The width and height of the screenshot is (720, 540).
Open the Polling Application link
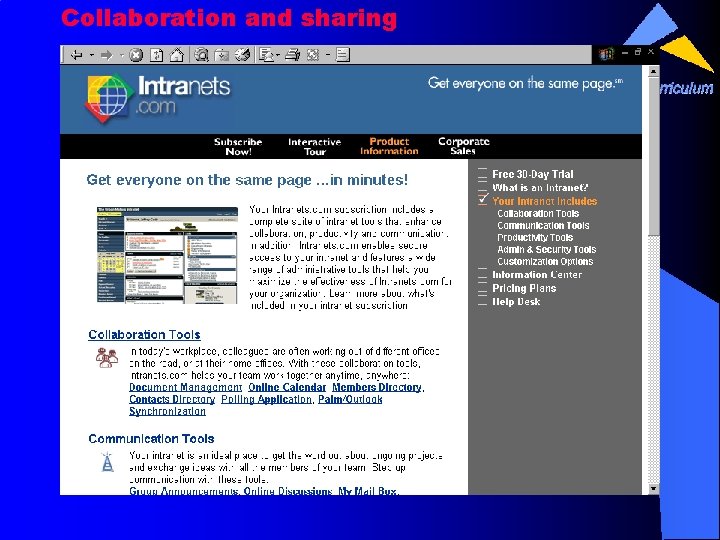pos(266,399)
